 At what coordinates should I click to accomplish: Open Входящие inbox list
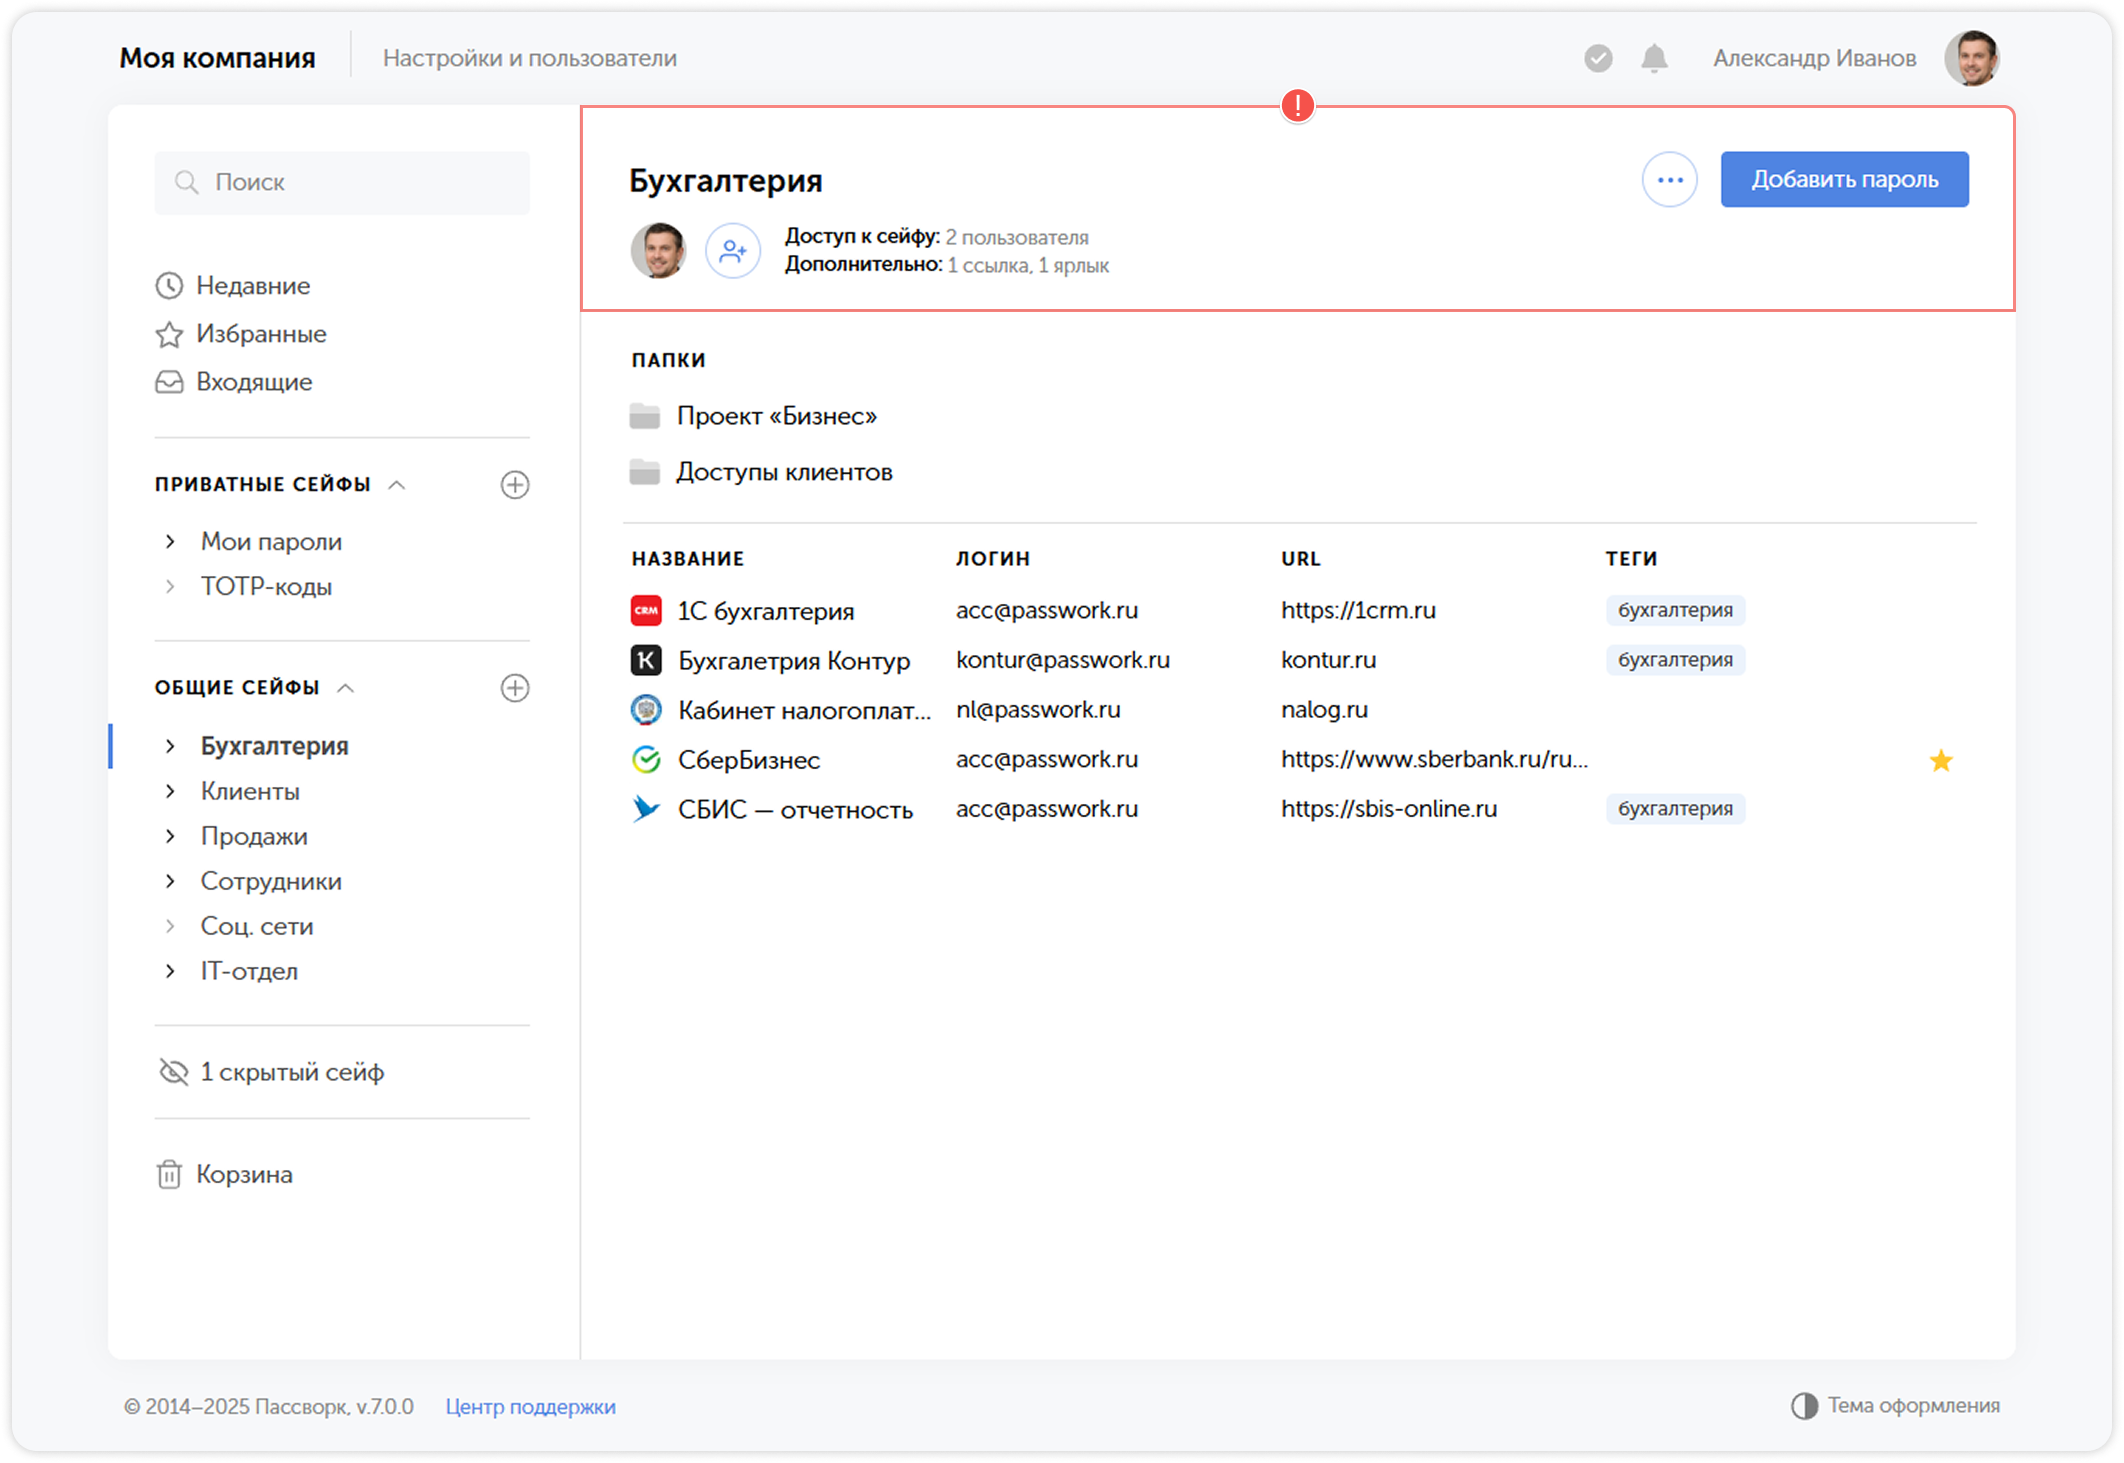point(254,382)
